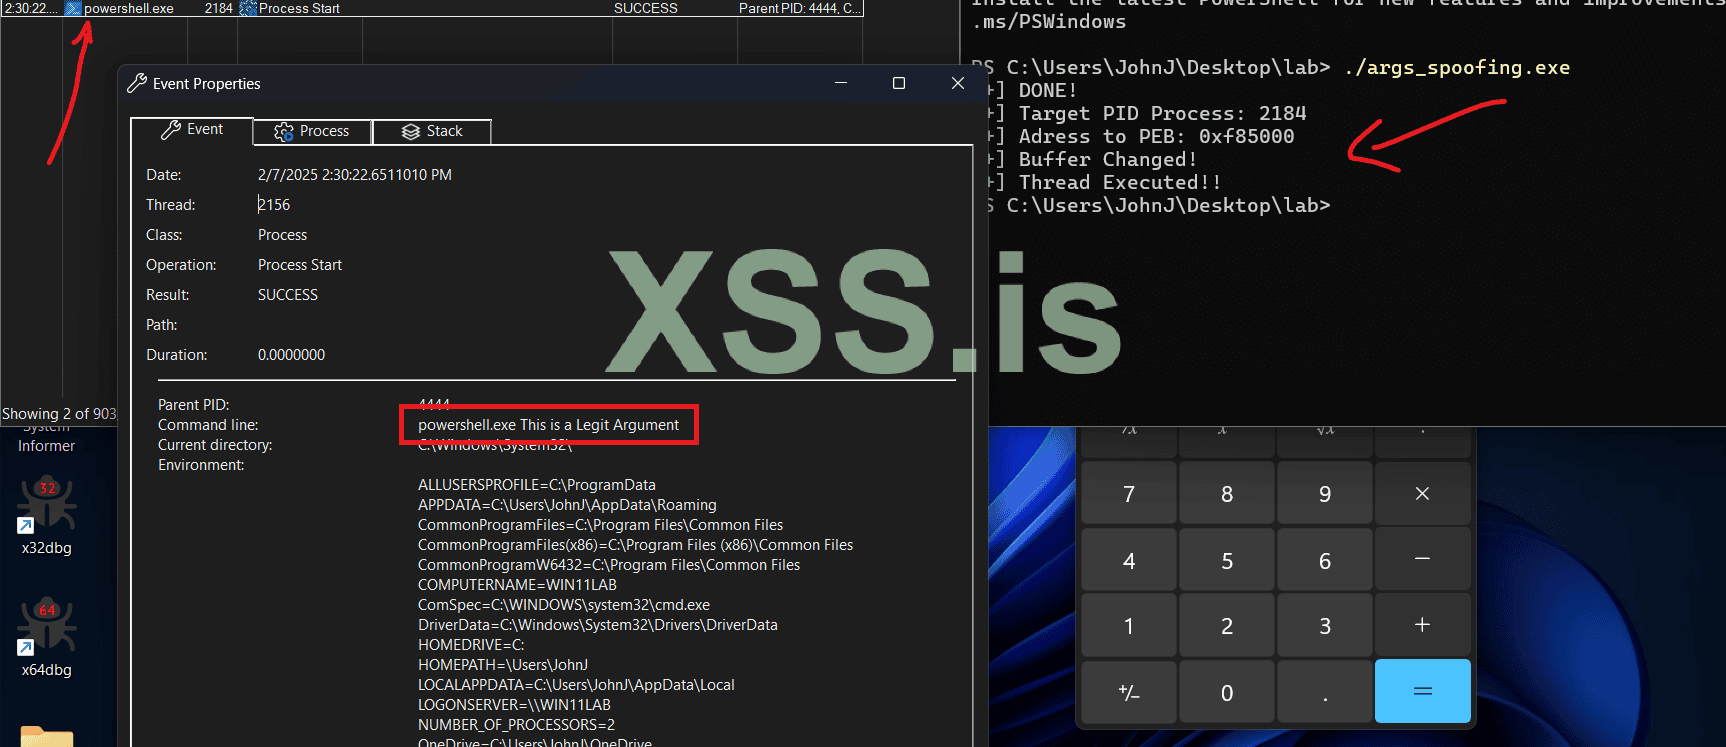
Task: Click 'Showing 2 of 903' status text
Action: [x=59, y=414]
